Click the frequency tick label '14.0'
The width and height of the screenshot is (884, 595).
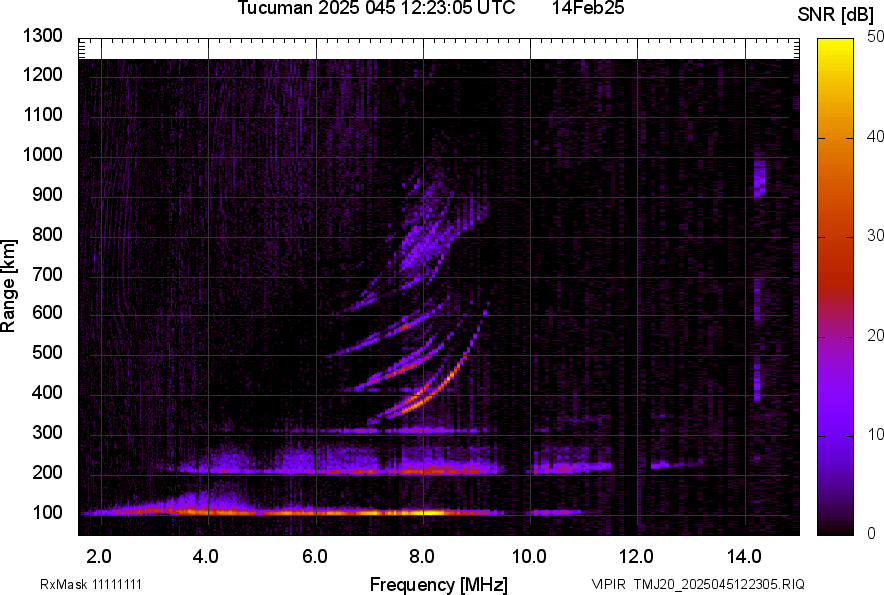[744, 557]
